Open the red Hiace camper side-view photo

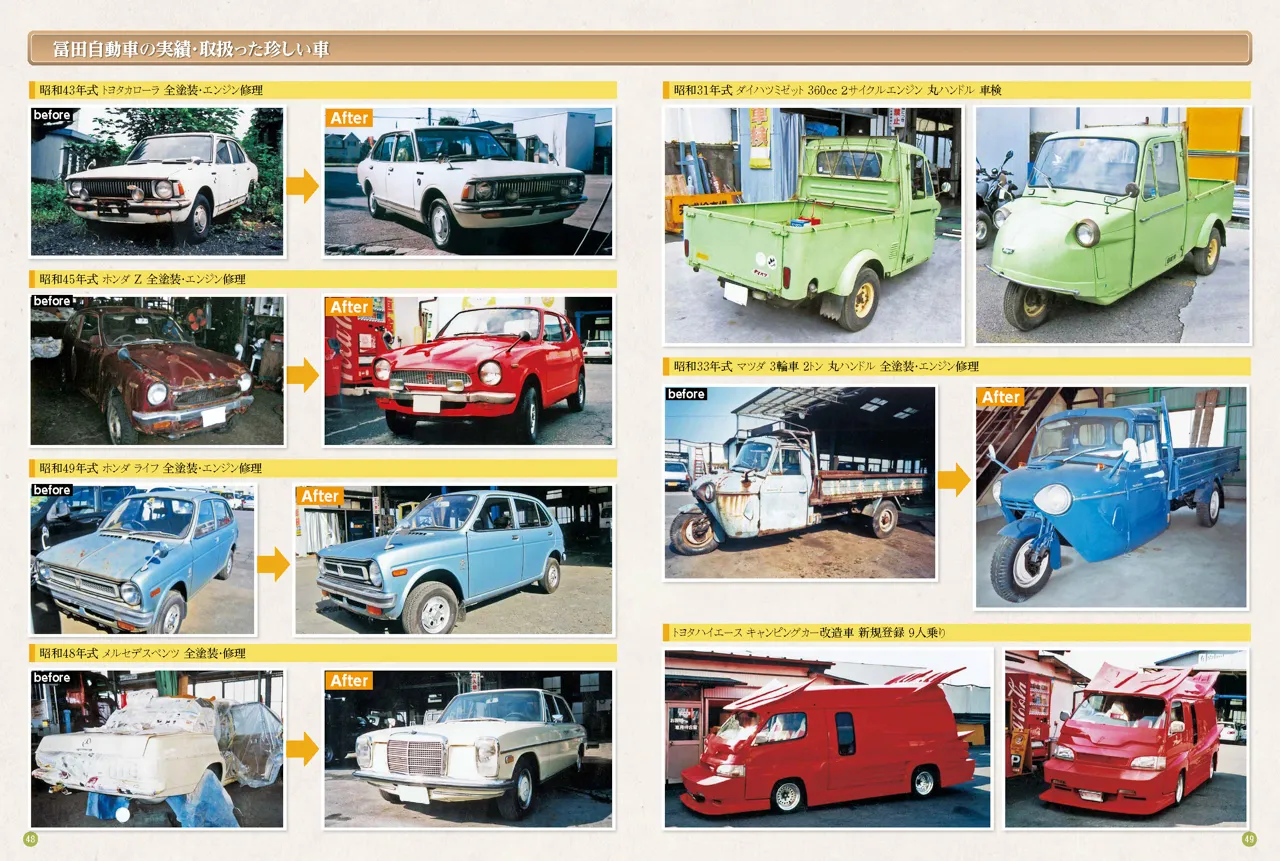coord(828,738)
